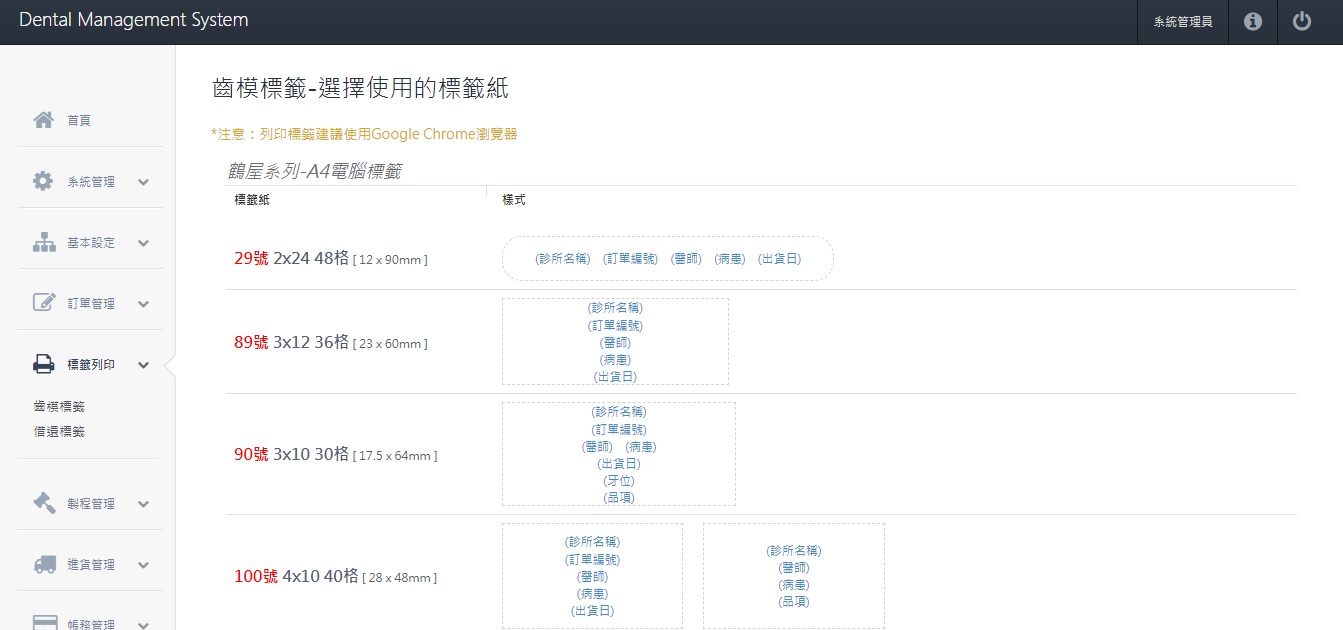Click the edit icon for 訂單管理

tap(43, 303)
